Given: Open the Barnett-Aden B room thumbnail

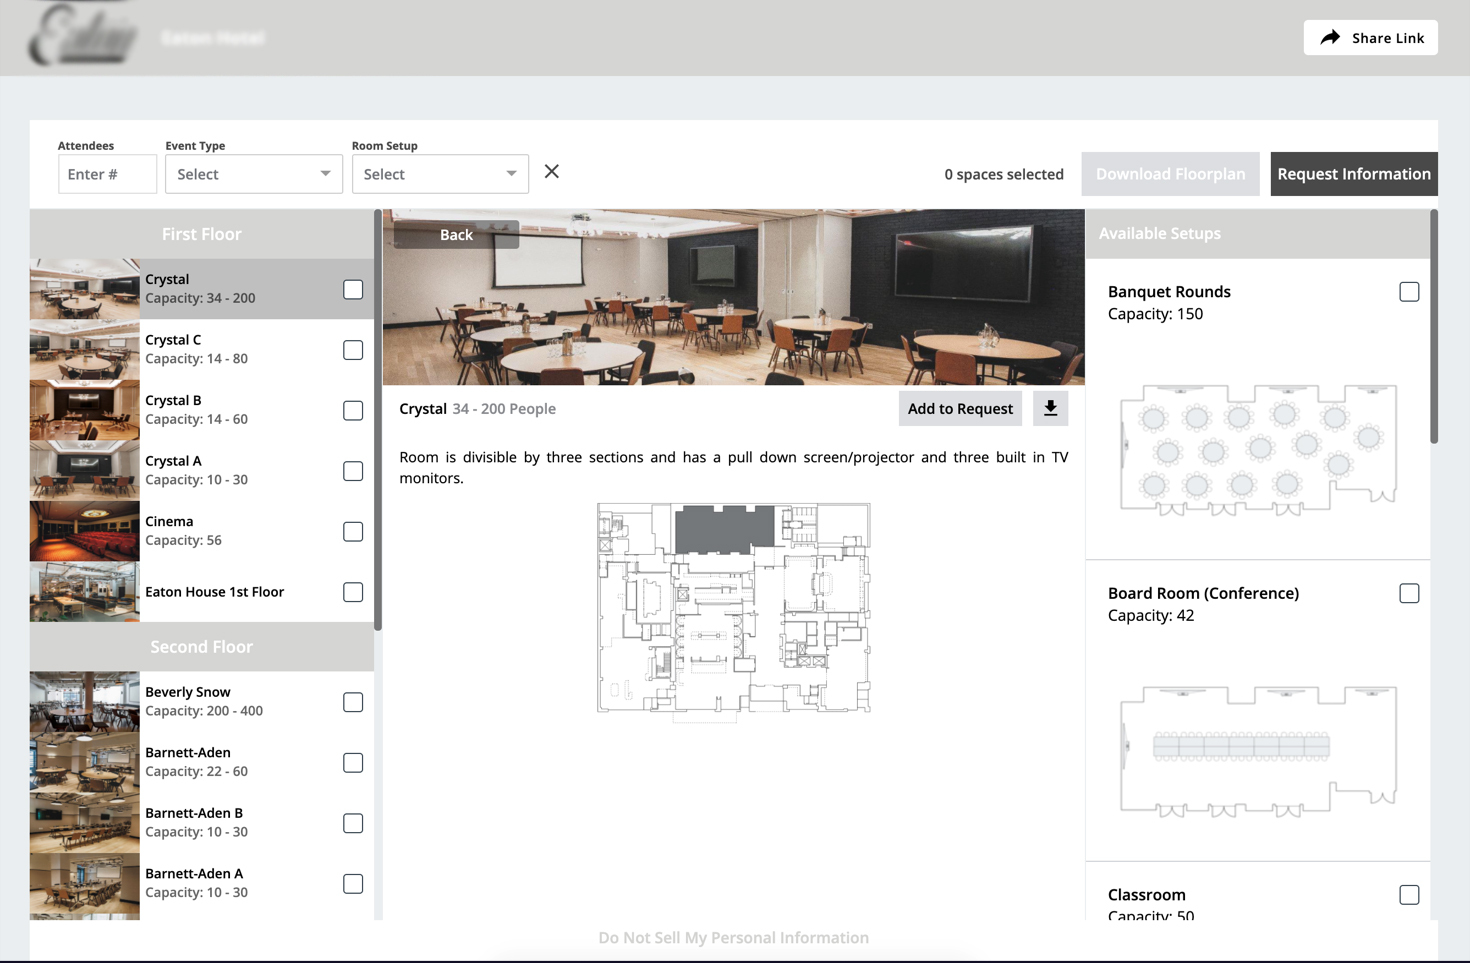Looking at the screenshot, I should click(x=85, y=823).
